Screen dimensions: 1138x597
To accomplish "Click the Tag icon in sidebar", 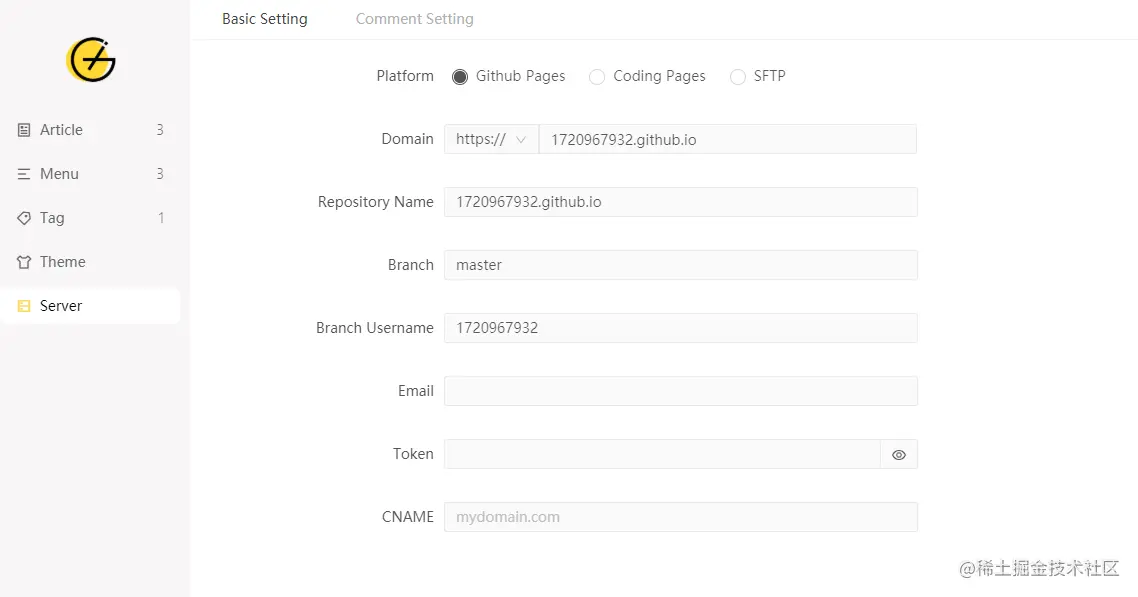I will click(24, 218).
